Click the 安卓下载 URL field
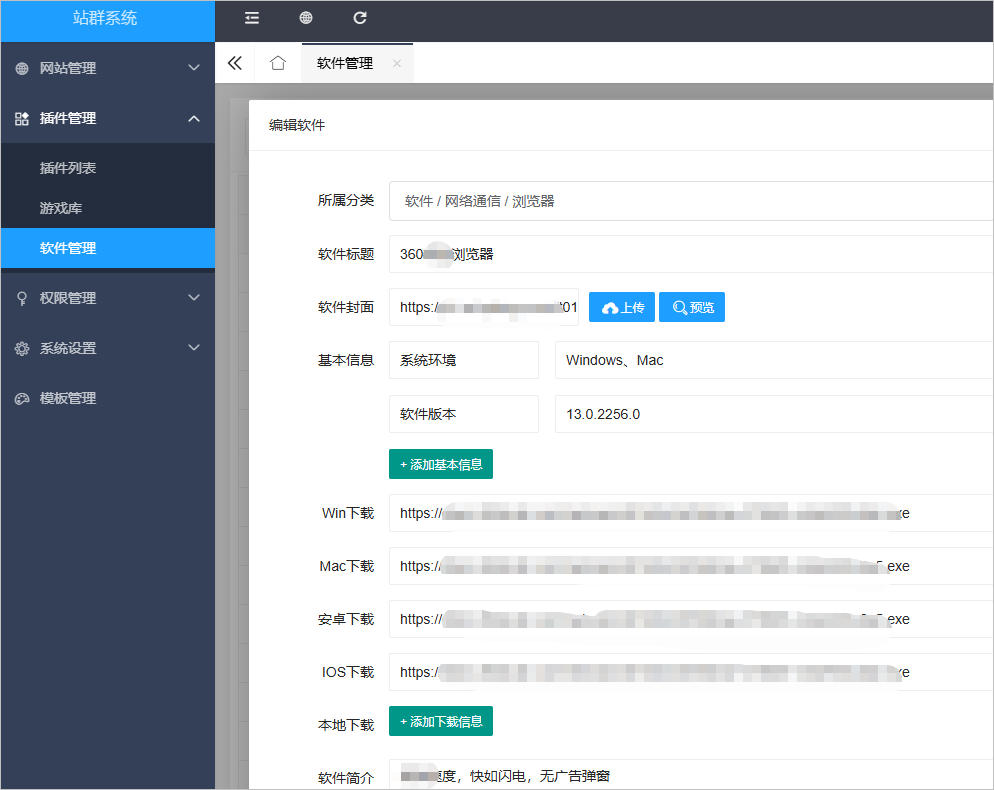This screenshot has width=994, height=790. click(691, 619)
